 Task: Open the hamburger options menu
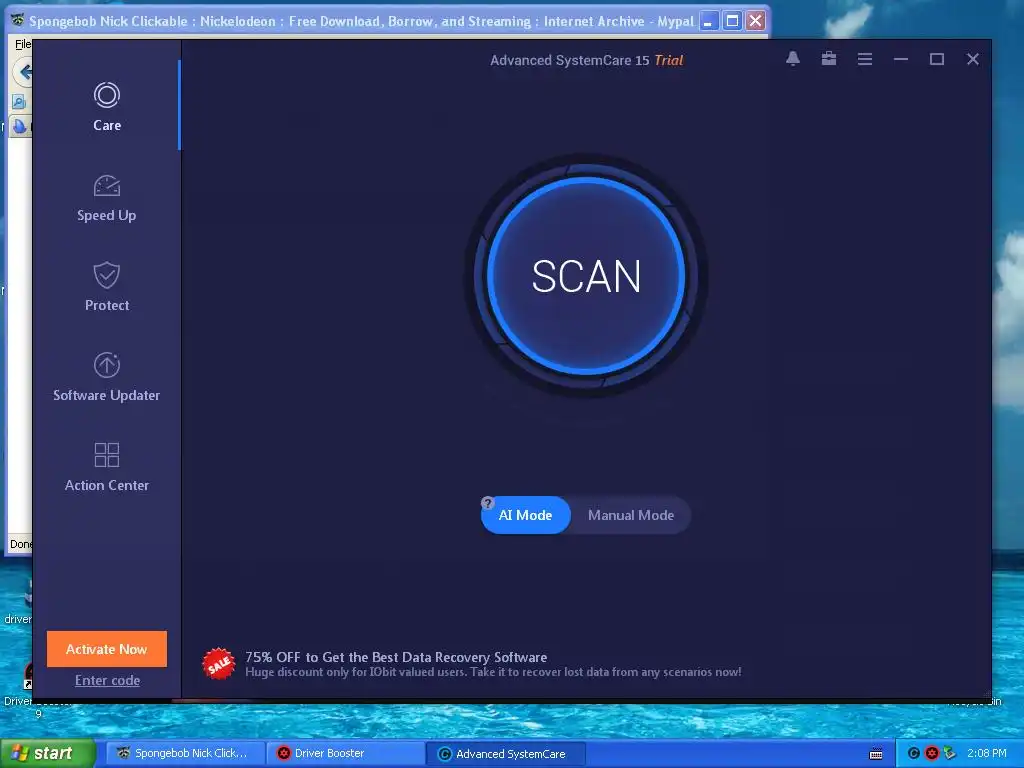(865, 59)
